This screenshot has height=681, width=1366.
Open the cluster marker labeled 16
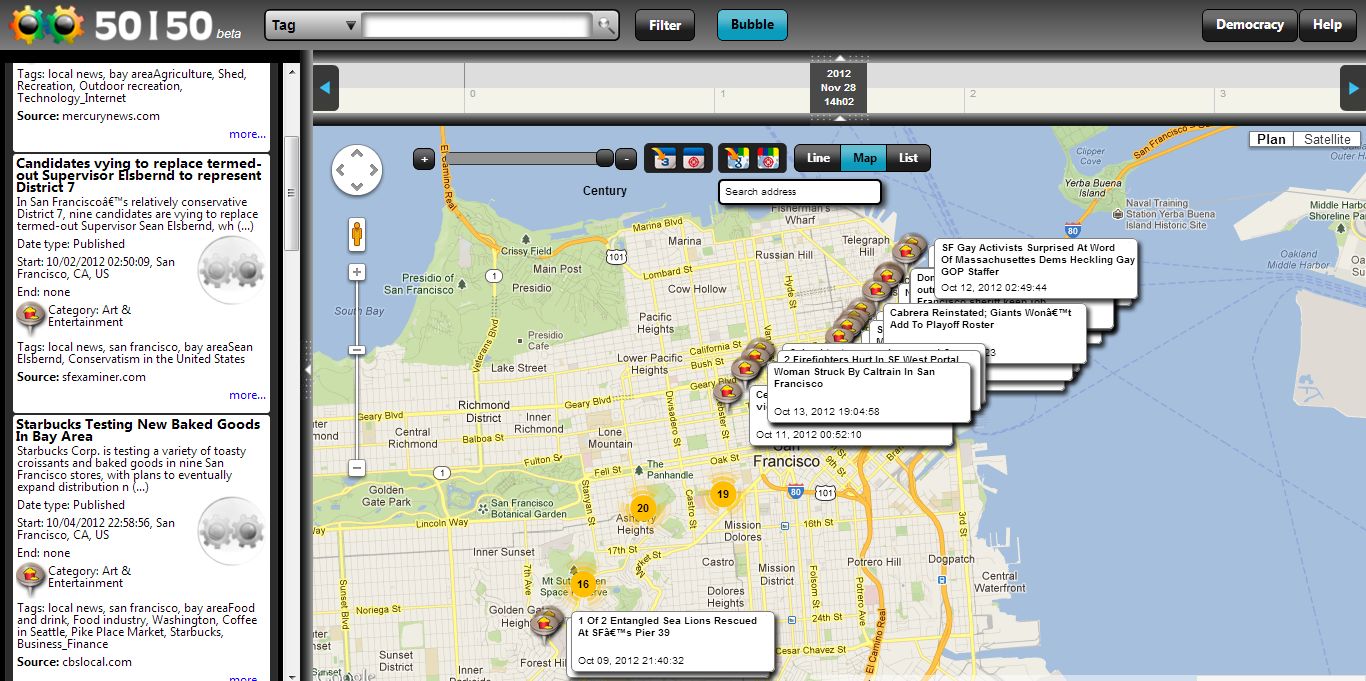(583, 583)
